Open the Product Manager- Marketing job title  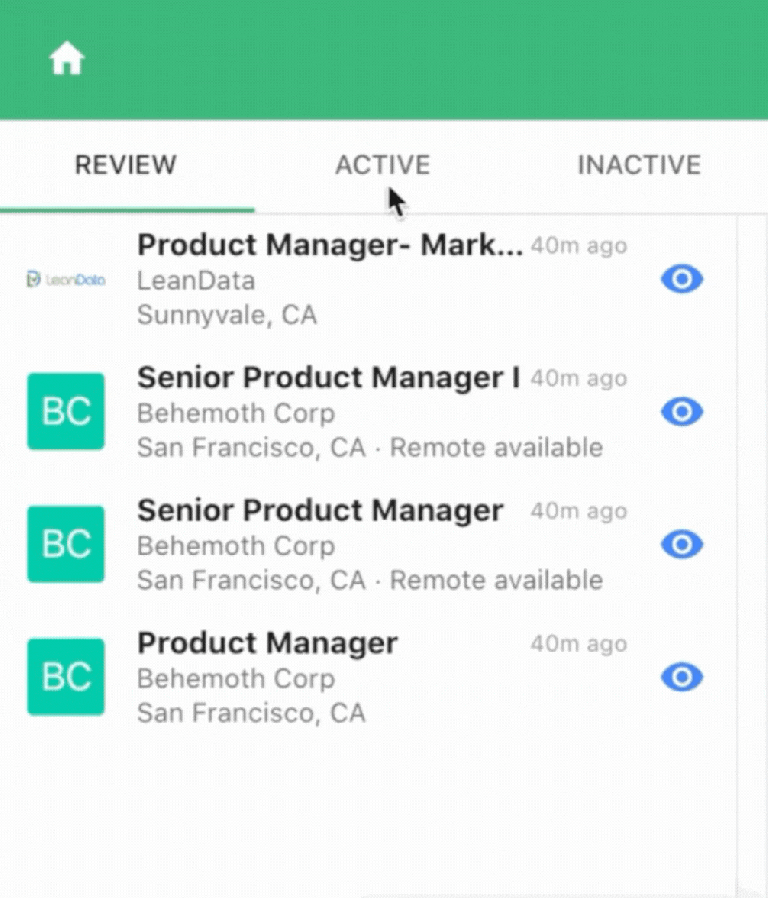tap(329, 245)
